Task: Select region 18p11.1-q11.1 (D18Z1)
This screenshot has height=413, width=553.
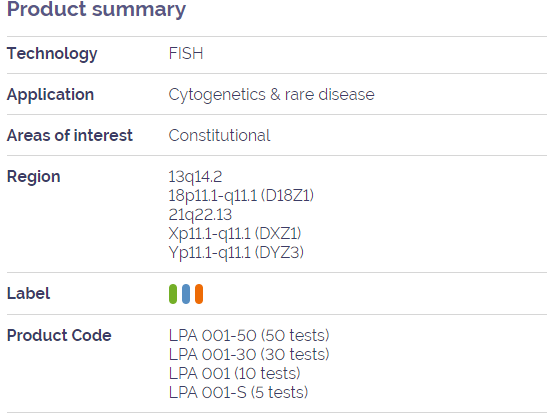Action: [x=241, y=196]
